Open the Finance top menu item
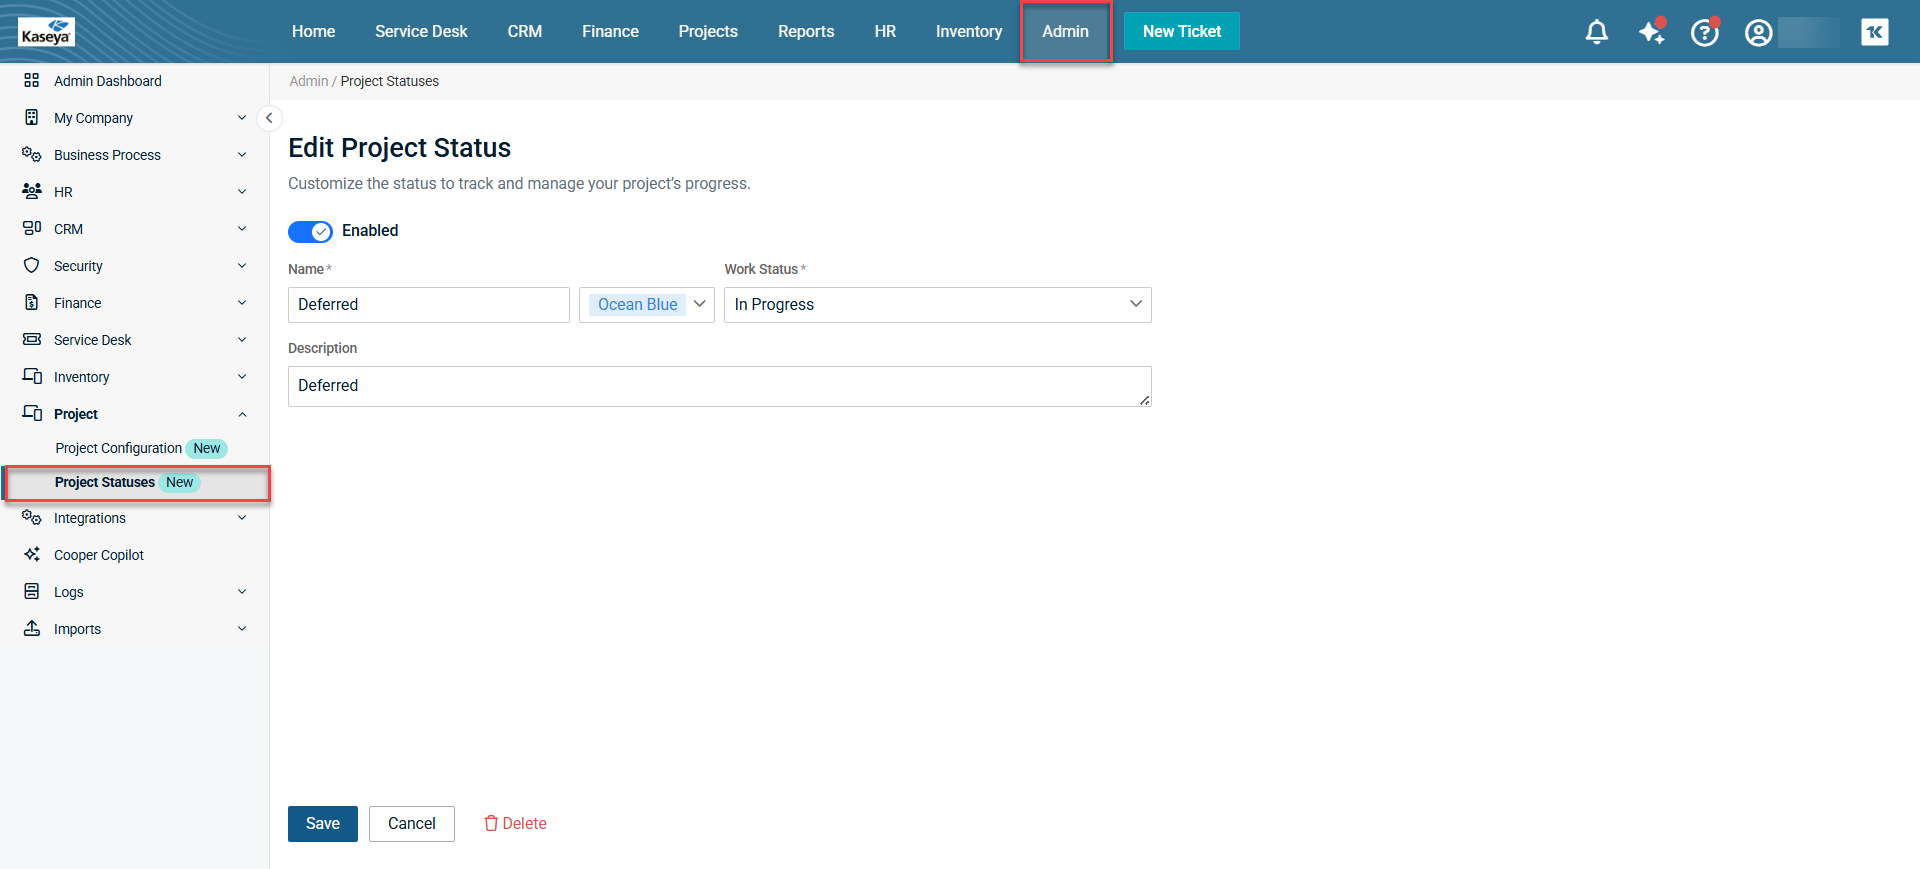Screen dimensions: 1920x869 point(610,32)
